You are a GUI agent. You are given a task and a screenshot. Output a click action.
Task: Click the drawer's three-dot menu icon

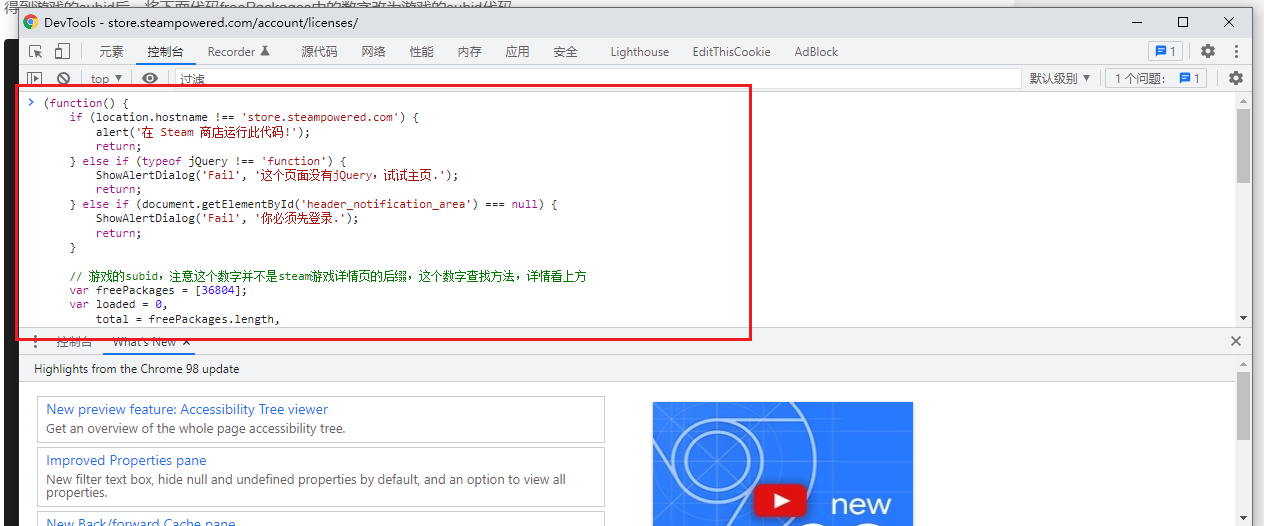pos(35,342)
